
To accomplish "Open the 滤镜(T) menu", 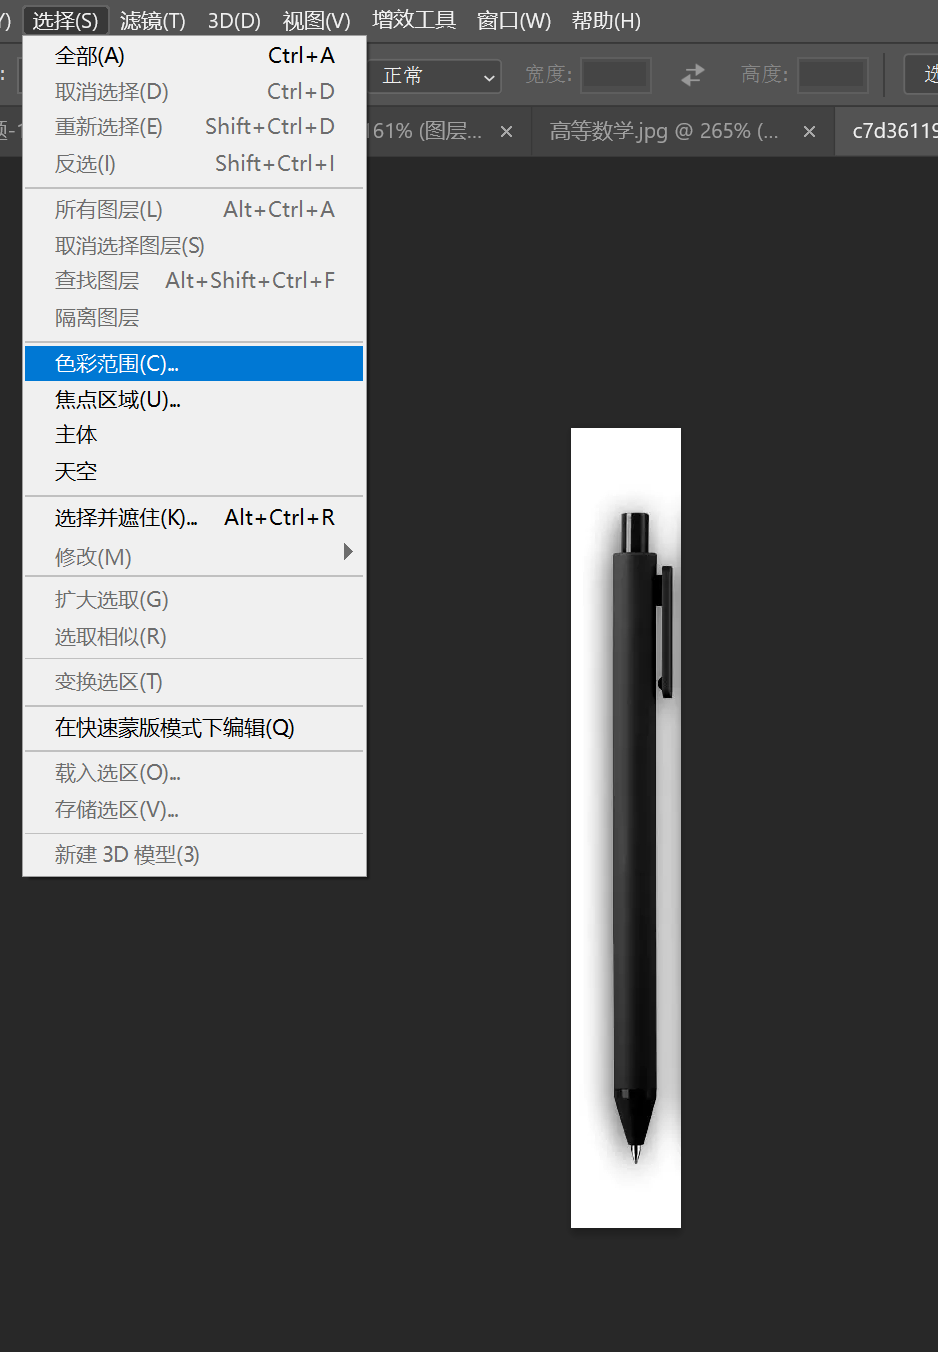I will pos(153,20).
